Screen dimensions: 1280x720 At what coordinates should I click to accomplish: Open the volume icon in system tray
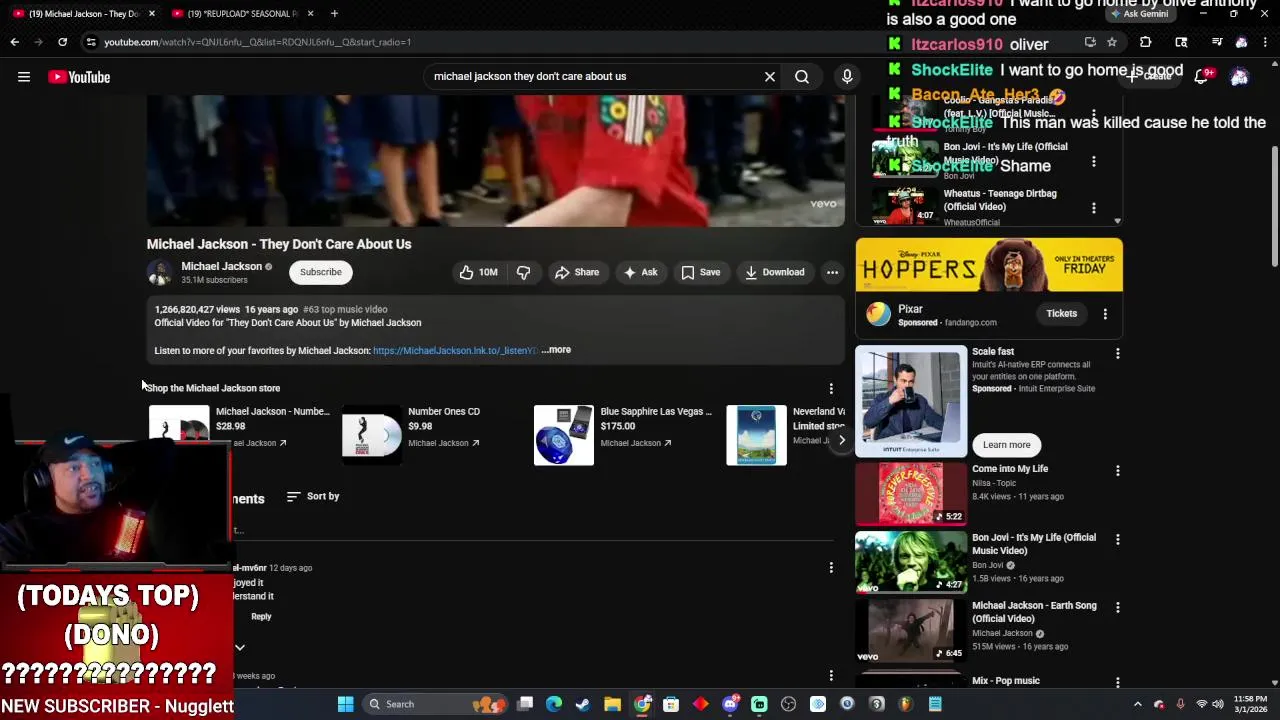pos(1220,704)
